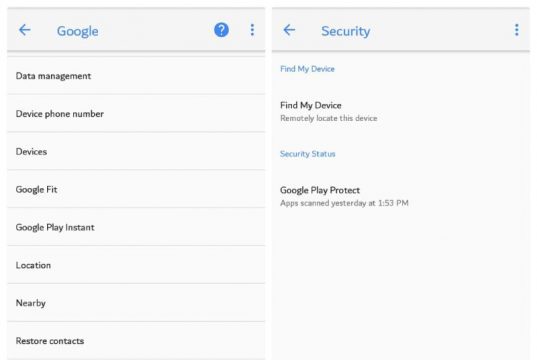Open Google Play Protect scan status
The width and height of the screenshot is (537, 360).
point(401,196)
